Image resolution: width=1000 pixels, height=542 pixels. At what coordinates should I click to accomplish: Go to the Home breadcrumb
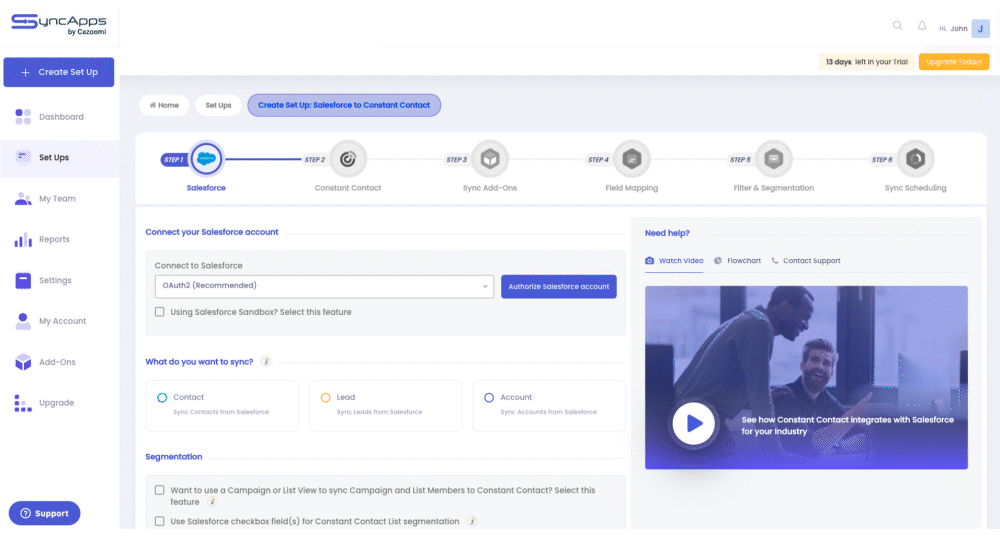coord(164,105)
